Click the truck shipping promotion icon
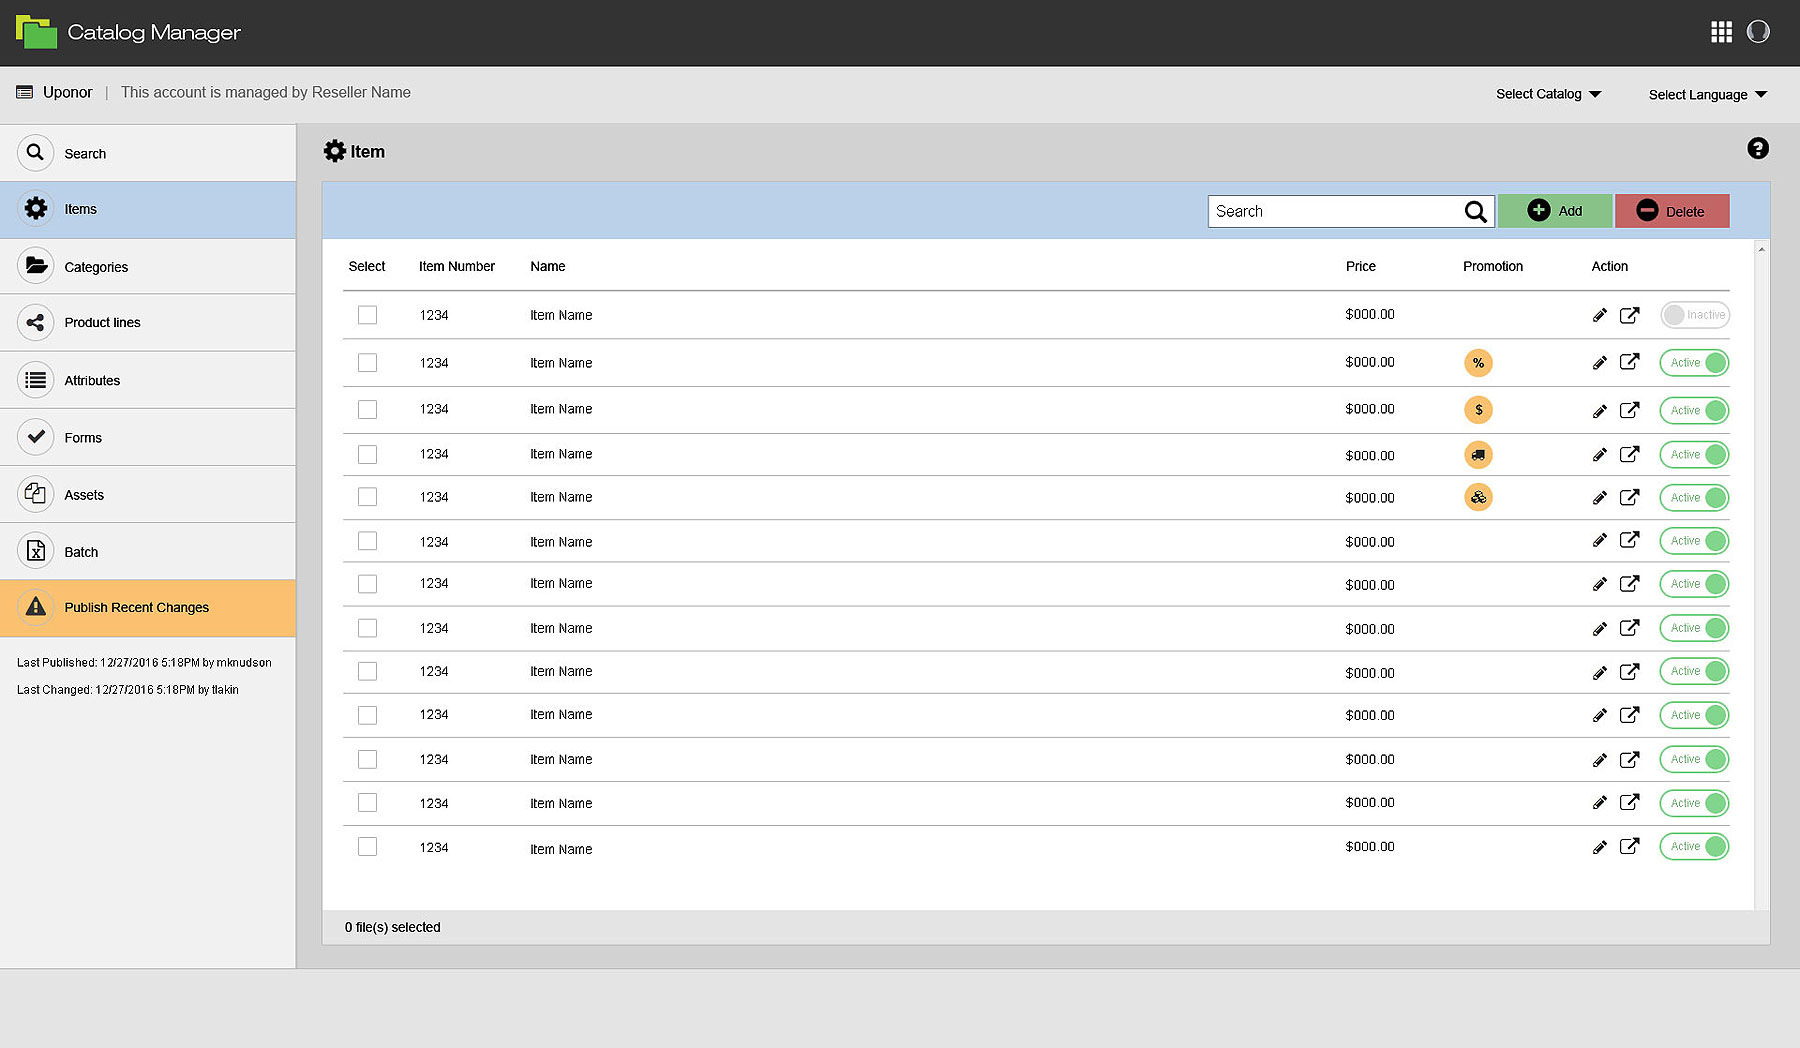 [1478, 455]
